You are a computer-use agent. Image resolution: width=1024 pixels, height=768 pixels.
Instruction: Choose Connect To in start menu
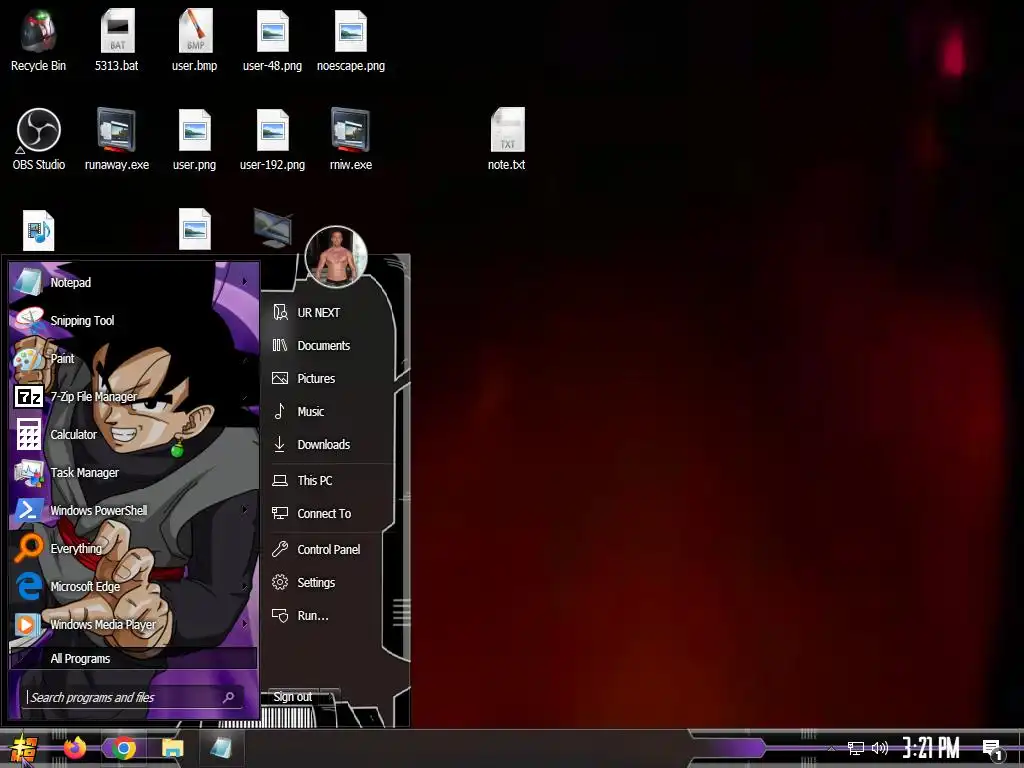click(x=330, y=513)
